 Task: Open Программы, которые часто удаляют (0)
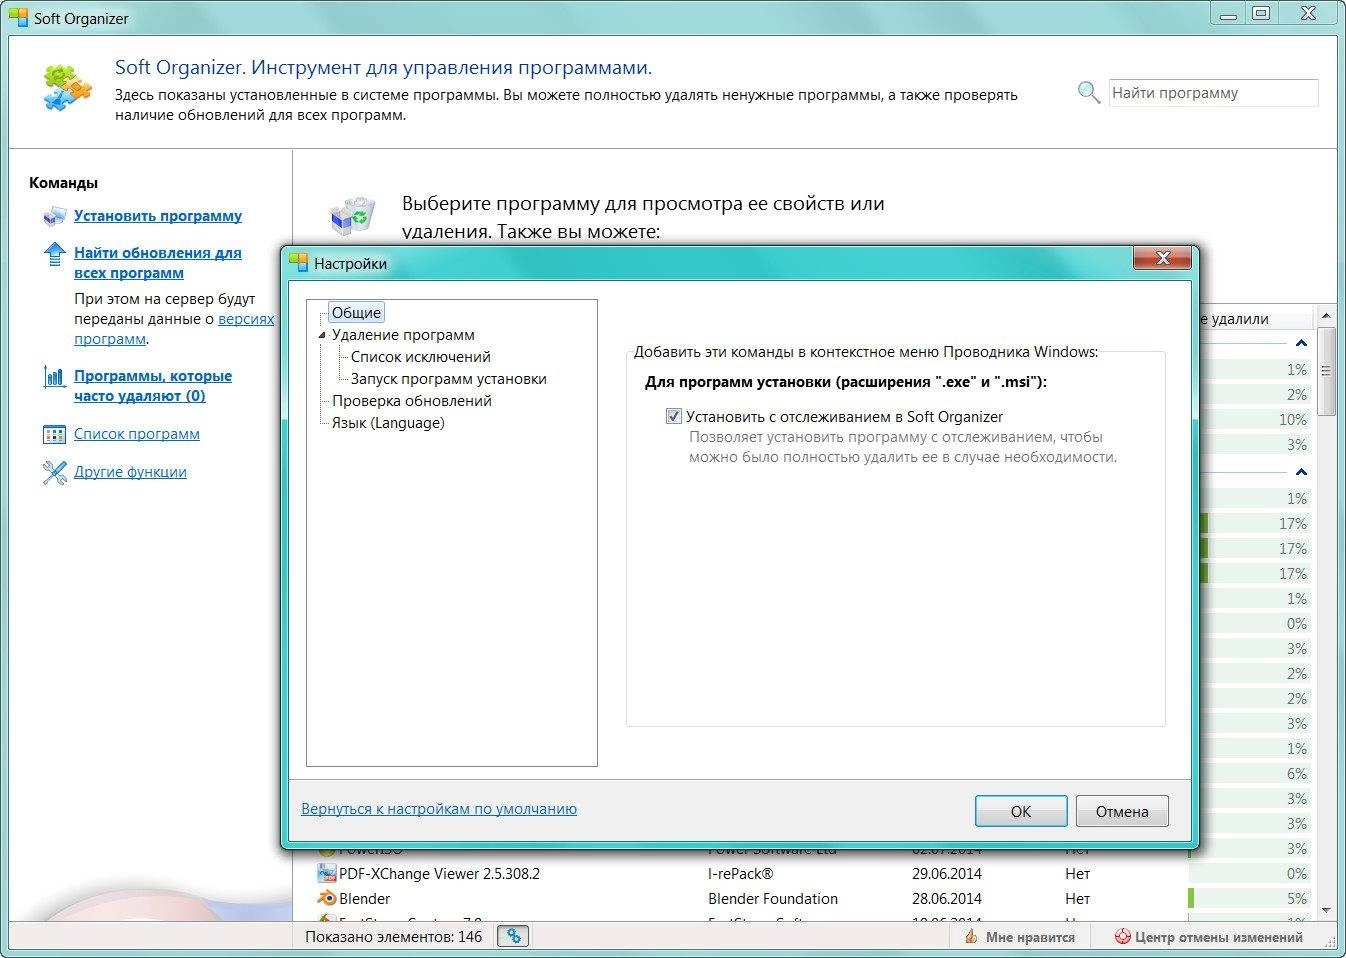(x=153, y=386)
